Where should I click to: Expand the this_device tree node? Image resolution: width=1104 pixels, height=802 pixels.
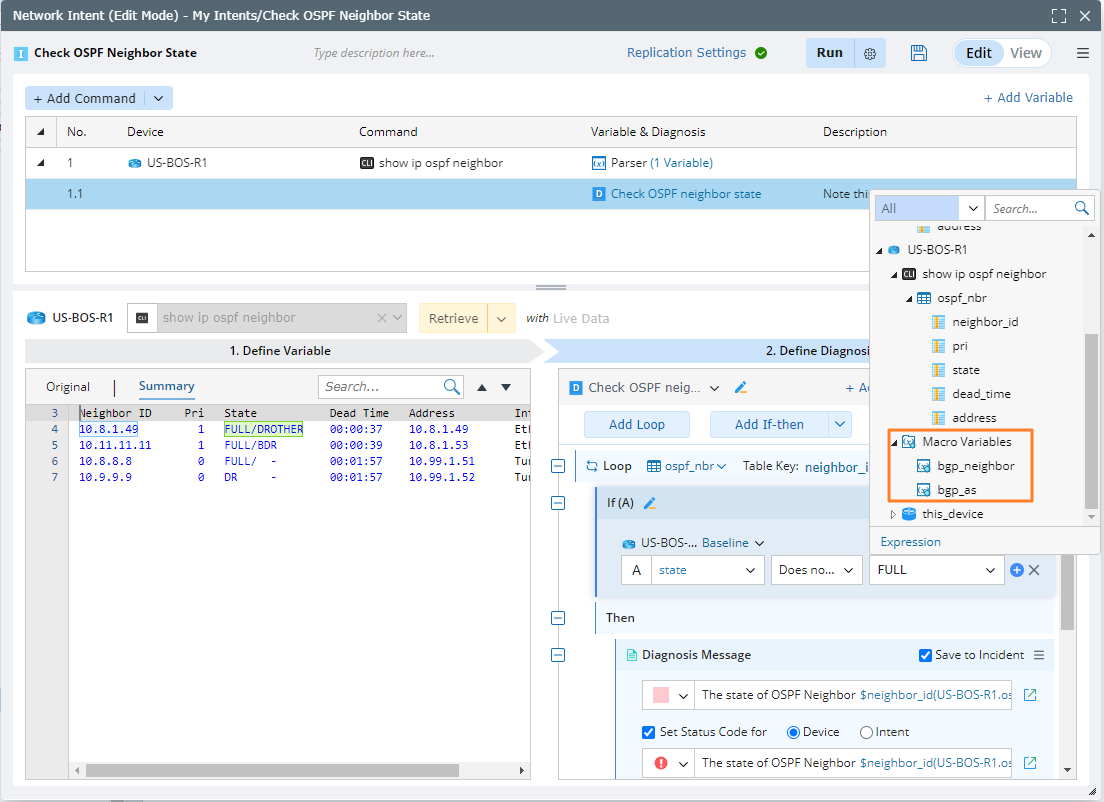894,514
